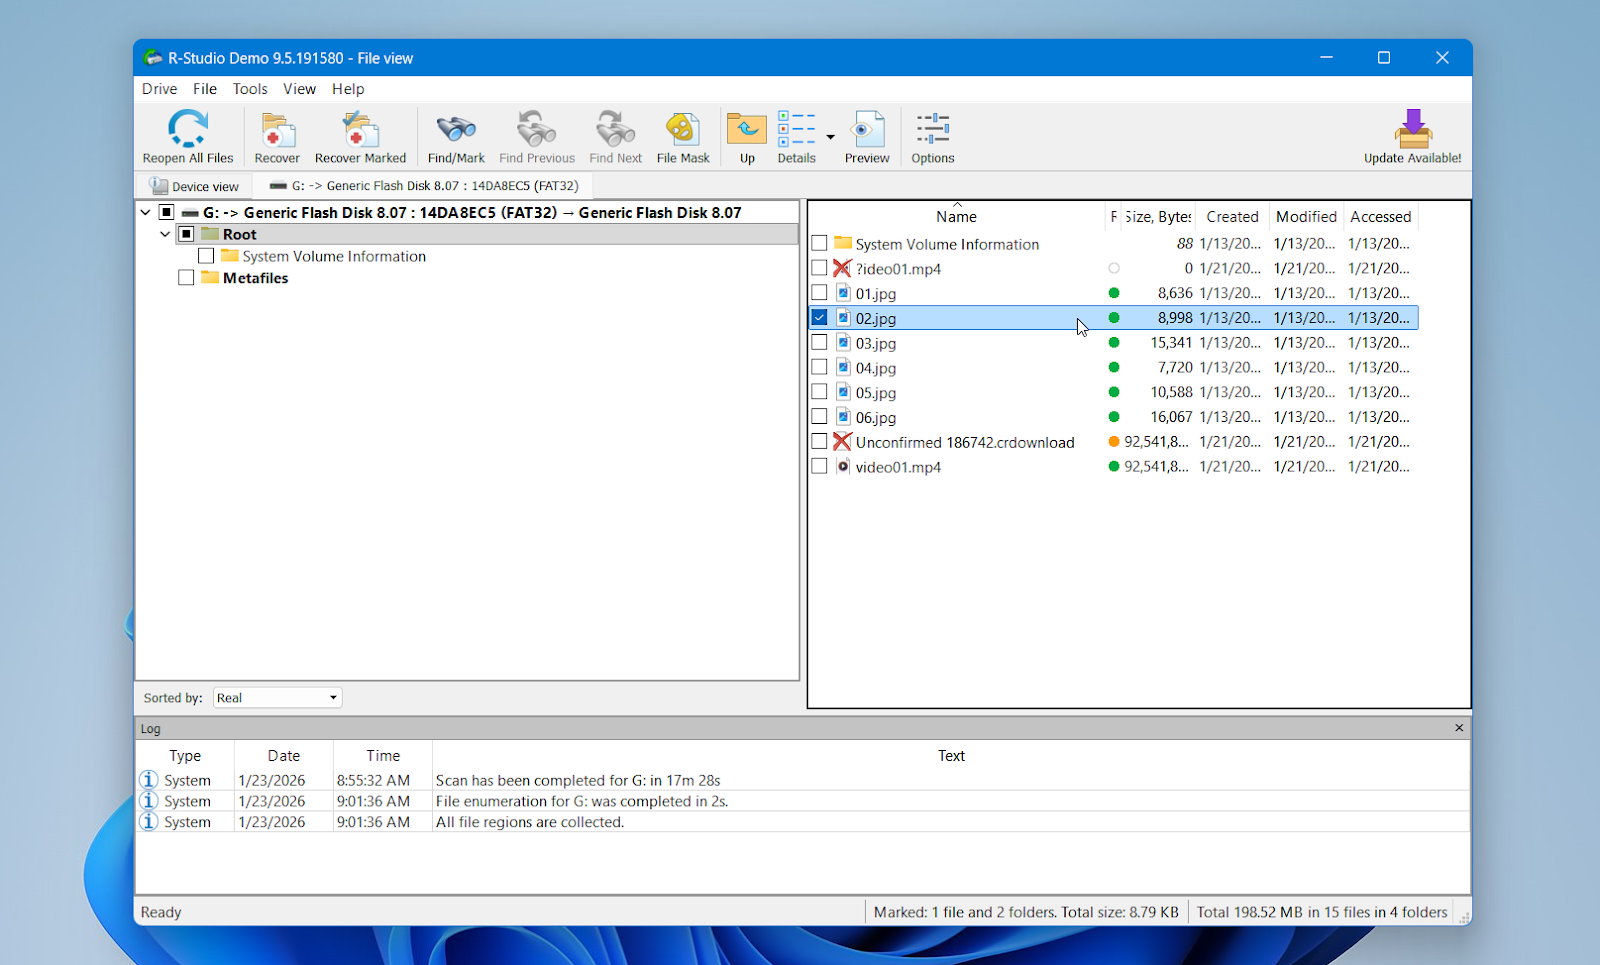Uncheck the 02.jpg file checkbox

tap(819, 317)
